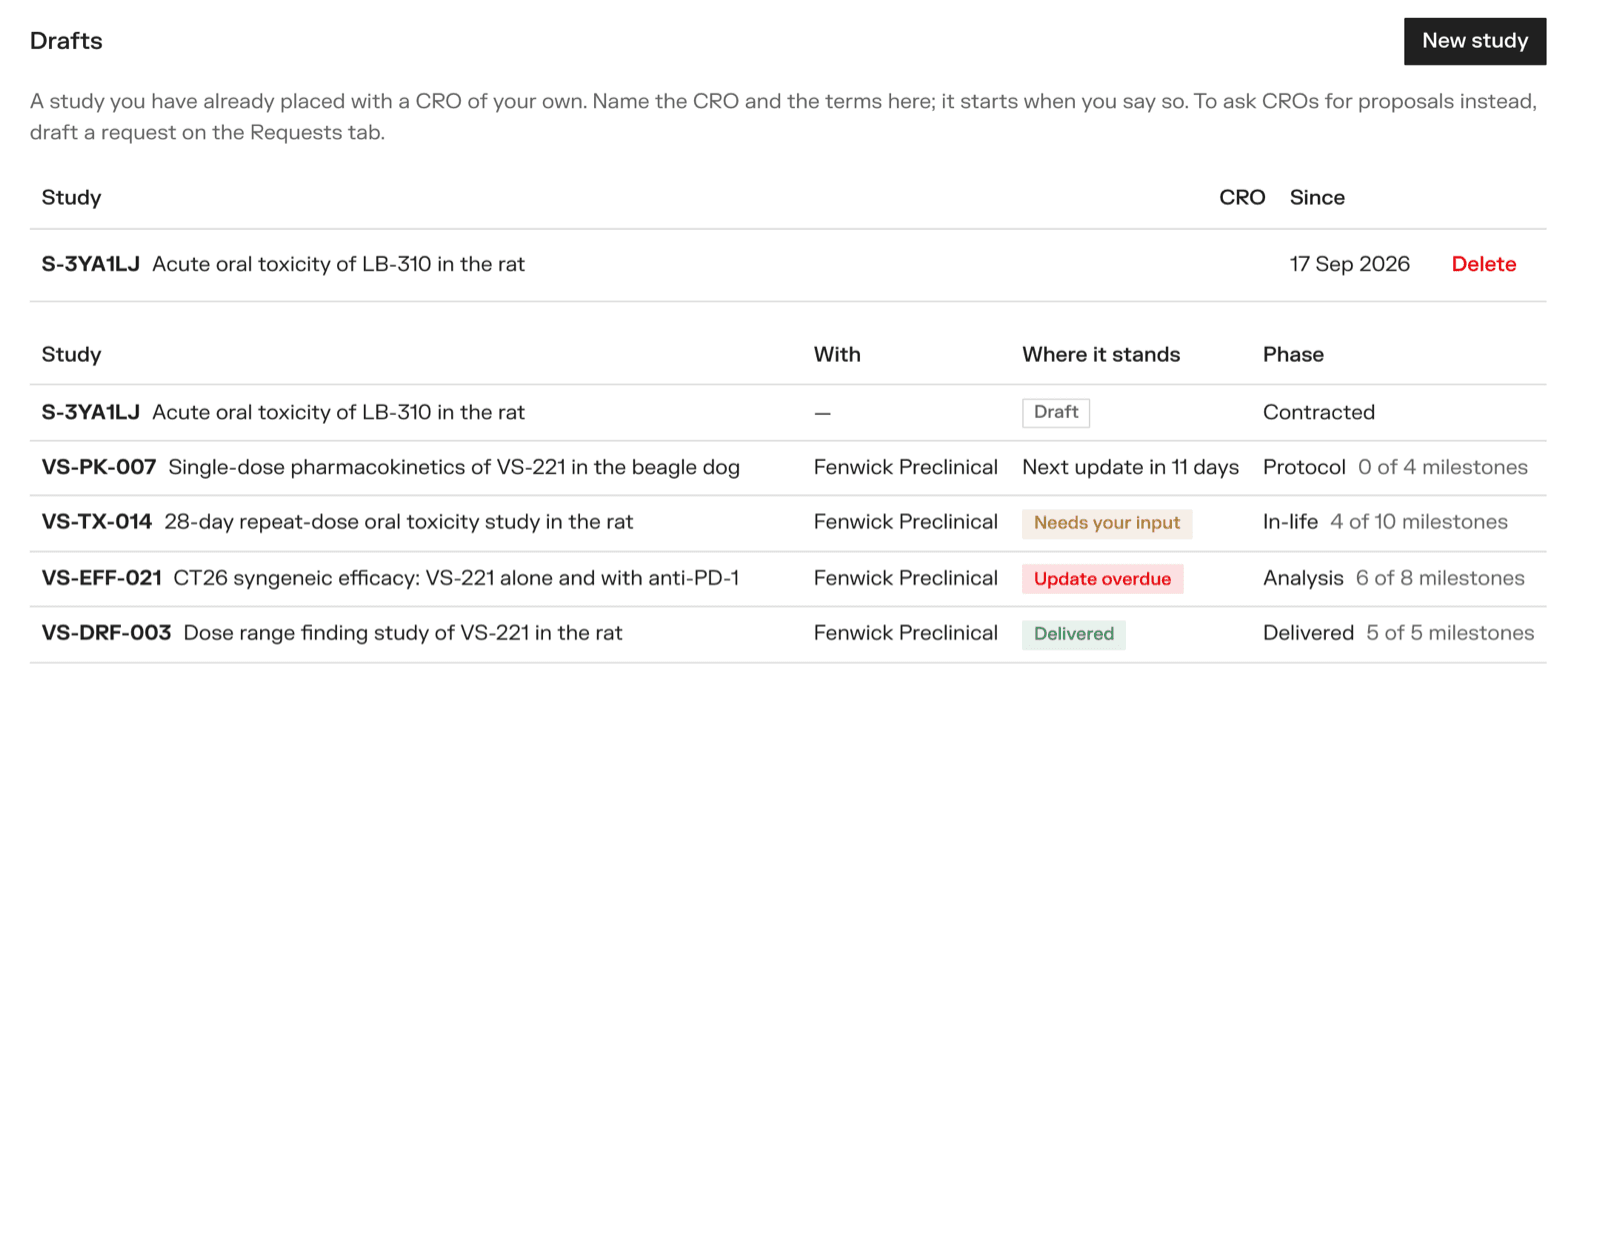Click the New study button

click(x=1474, y=41)
